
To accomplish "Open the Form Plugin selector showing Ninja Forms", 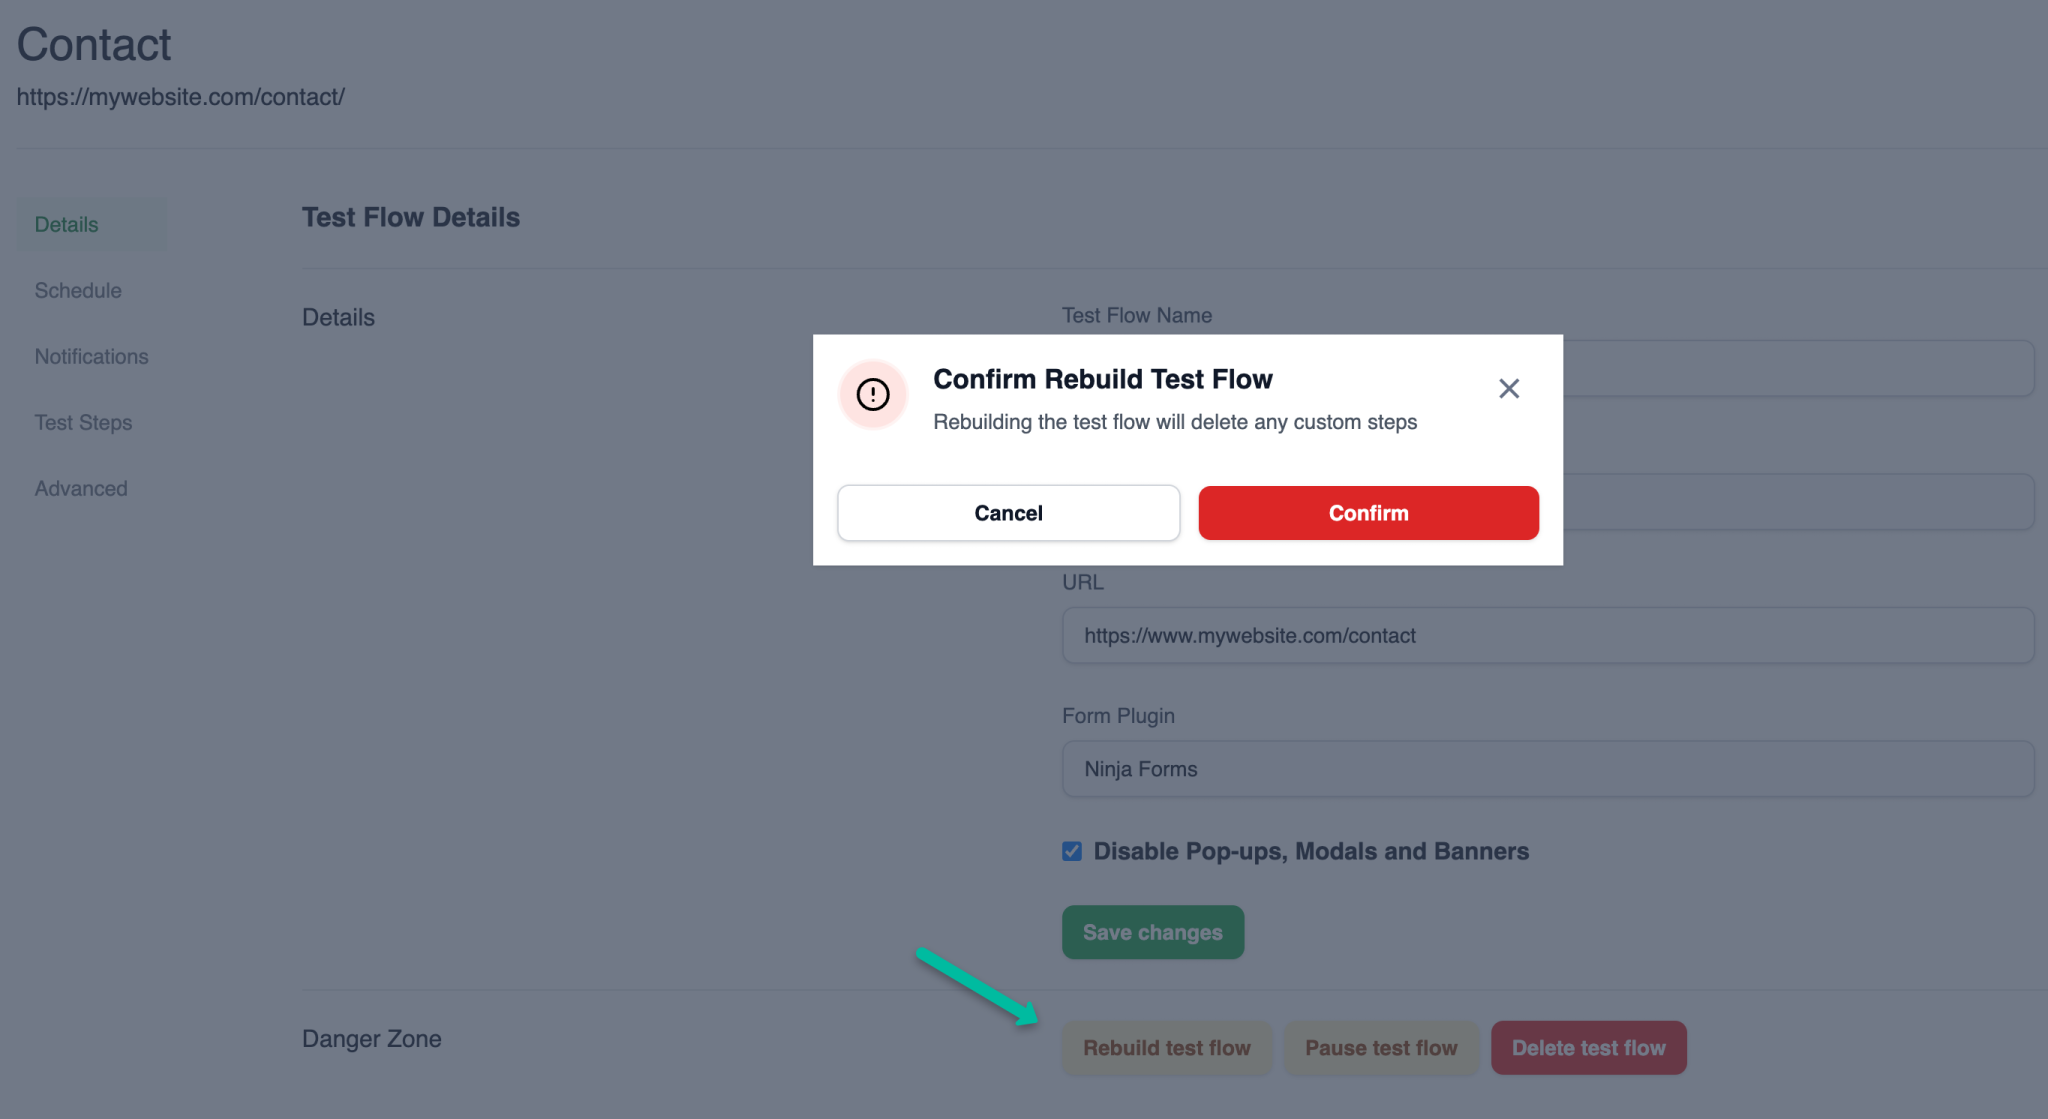I will (1548, 768).
